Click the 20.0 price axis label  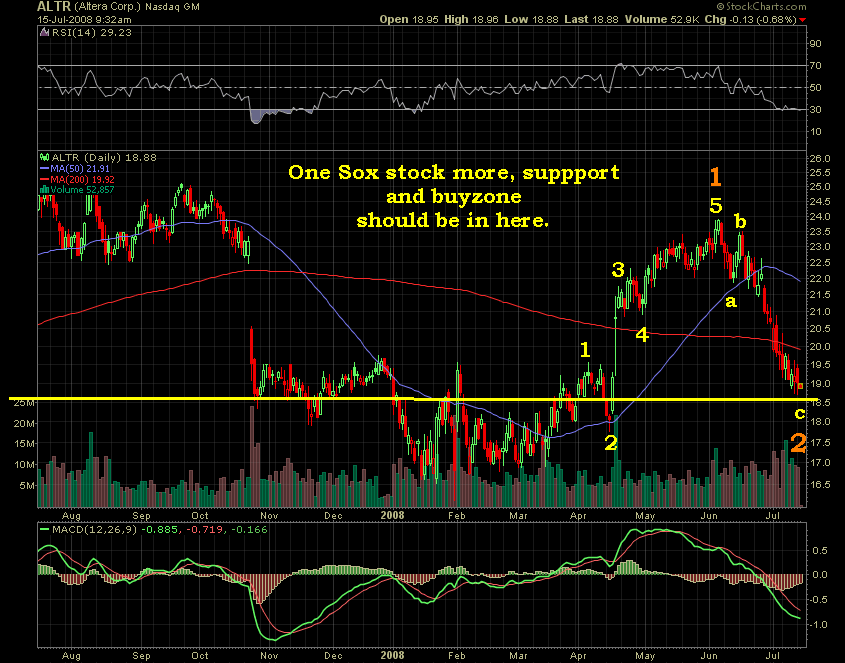(820, 347)
